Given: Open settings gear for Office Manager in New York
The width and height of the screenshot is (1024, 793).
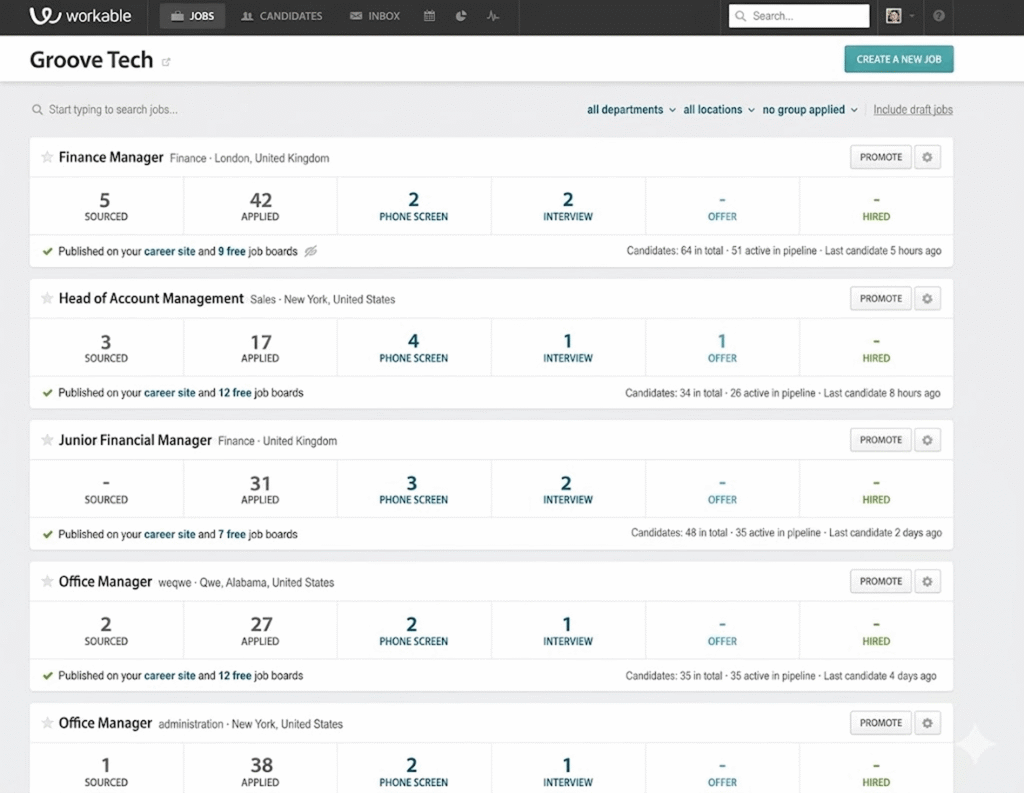Looking at the screenshot, I should click(x=927, y=723).
